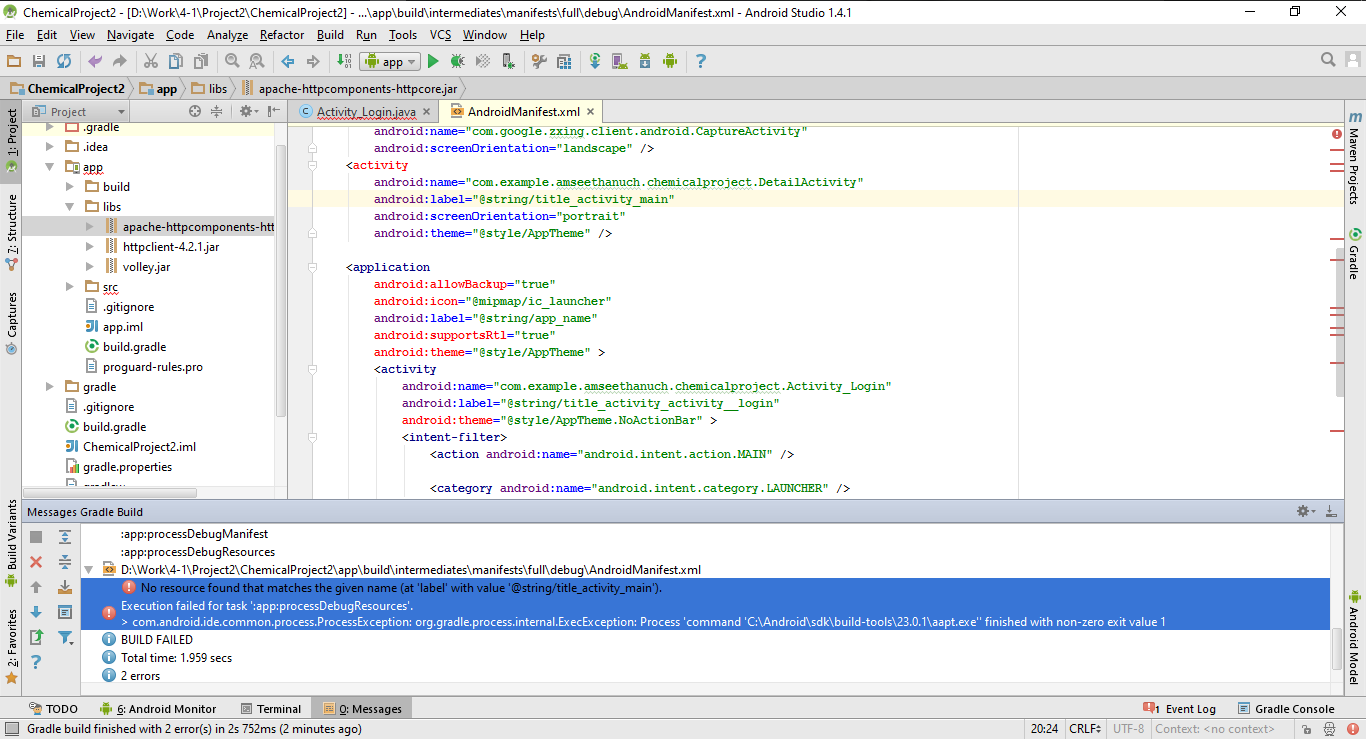Click ChemicalProject2 in the breadcrumb bar

[67, 89]
